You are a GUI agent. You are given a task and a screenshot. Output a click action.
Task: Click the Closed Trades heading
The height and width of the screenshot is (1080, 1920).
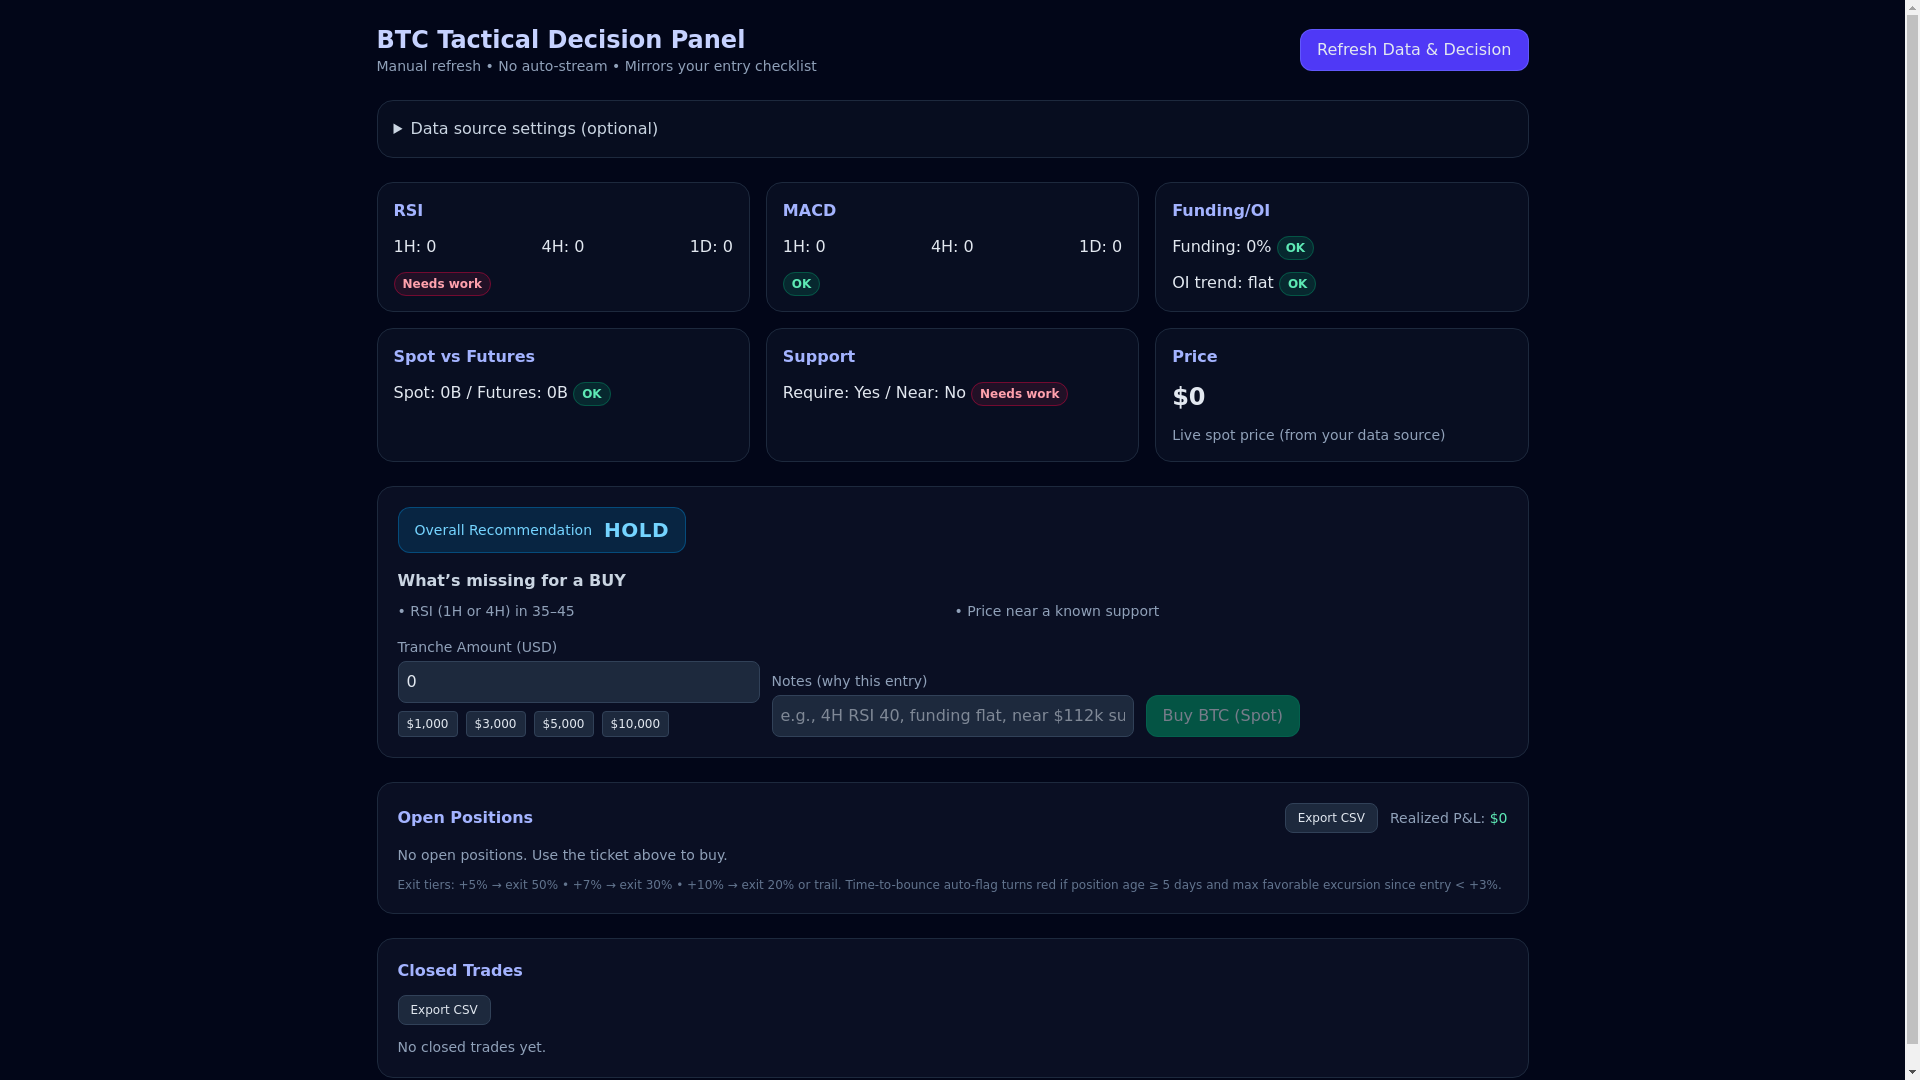point(460,971)
